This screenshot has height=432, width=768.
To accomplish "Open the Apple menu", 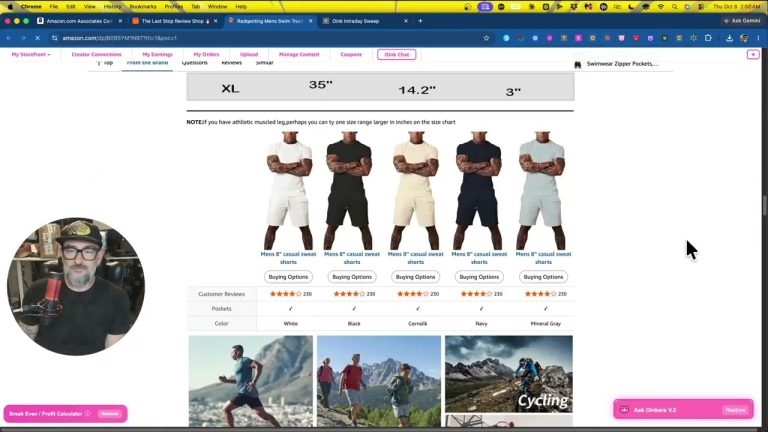I will 10,7.
